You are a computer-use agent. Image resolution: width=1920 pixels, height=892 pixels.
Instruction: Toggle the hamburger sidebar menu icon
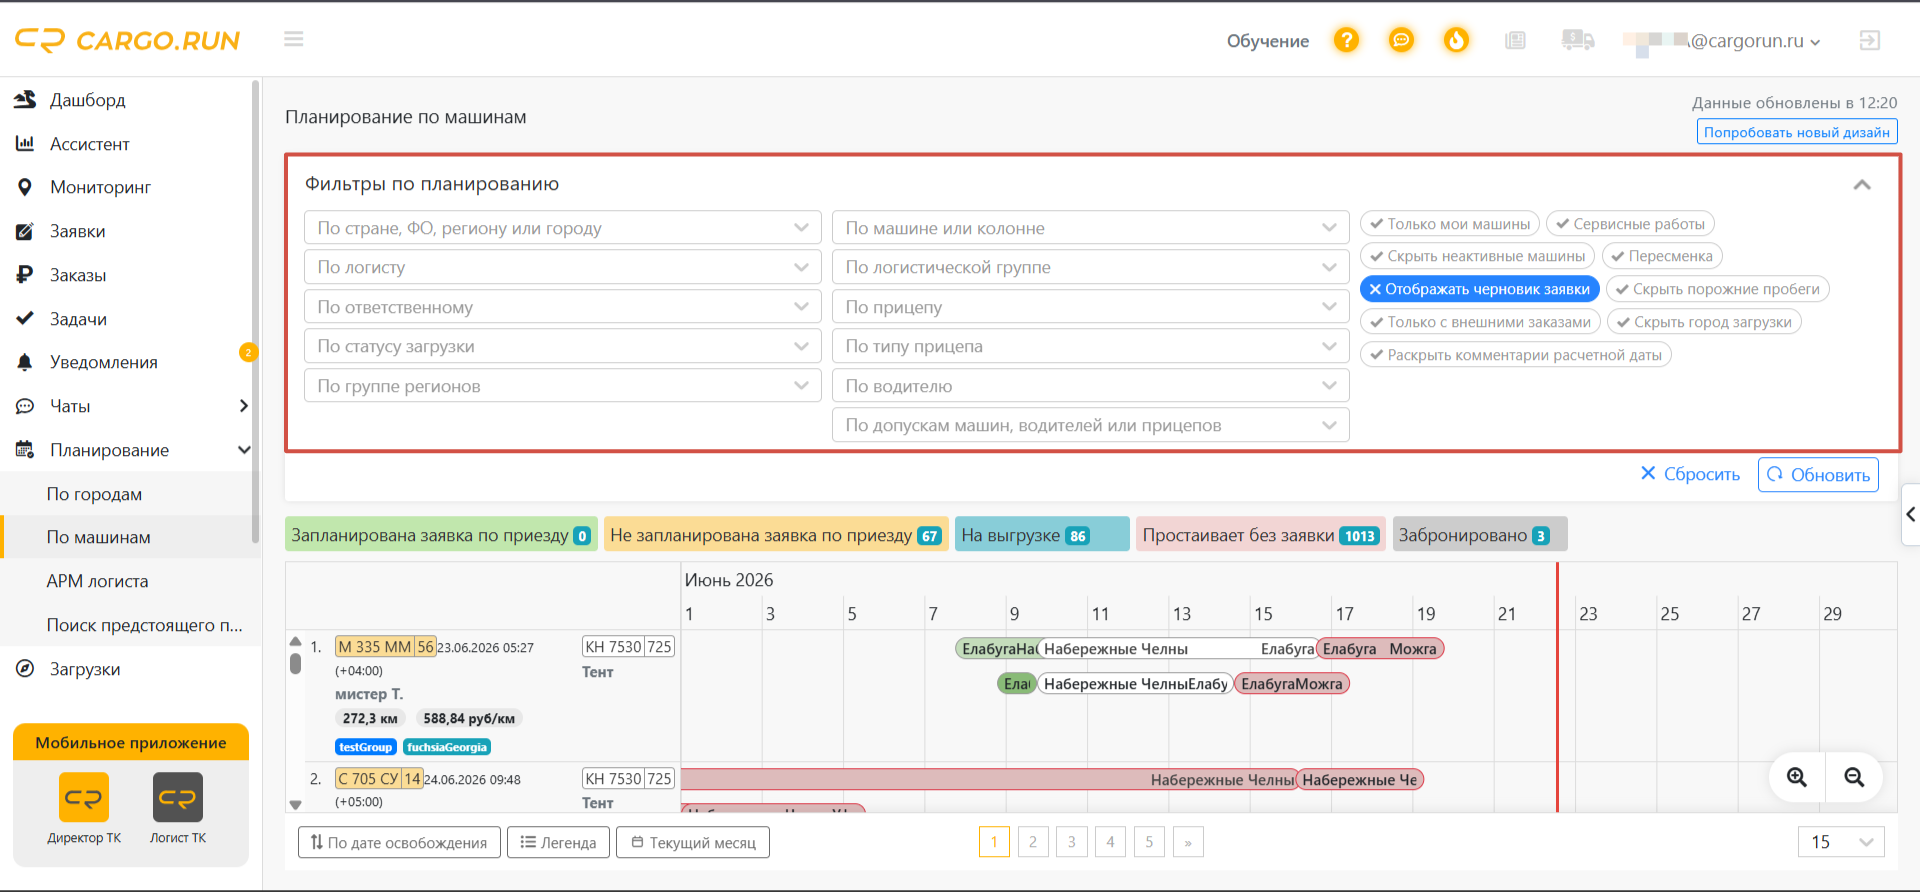coord(293,39)
